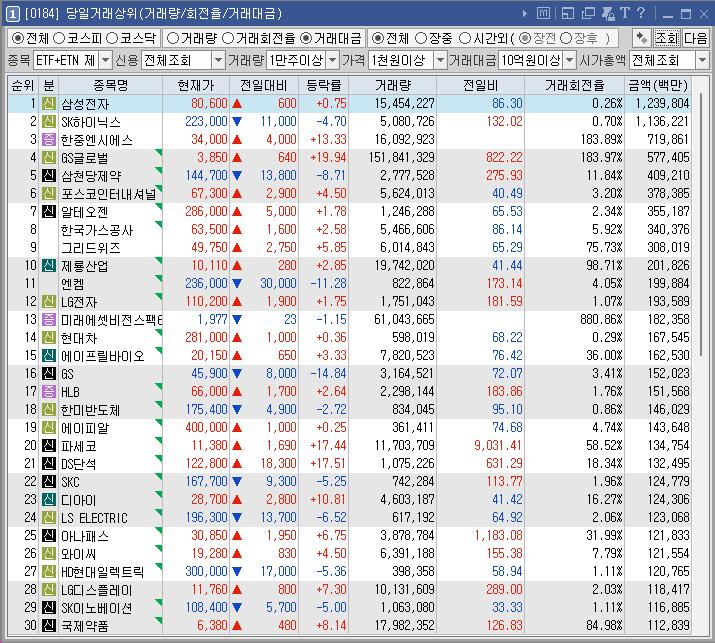715x643 pixels.
Task: Sort by the 거래회전율 column header
Action: 575,85
